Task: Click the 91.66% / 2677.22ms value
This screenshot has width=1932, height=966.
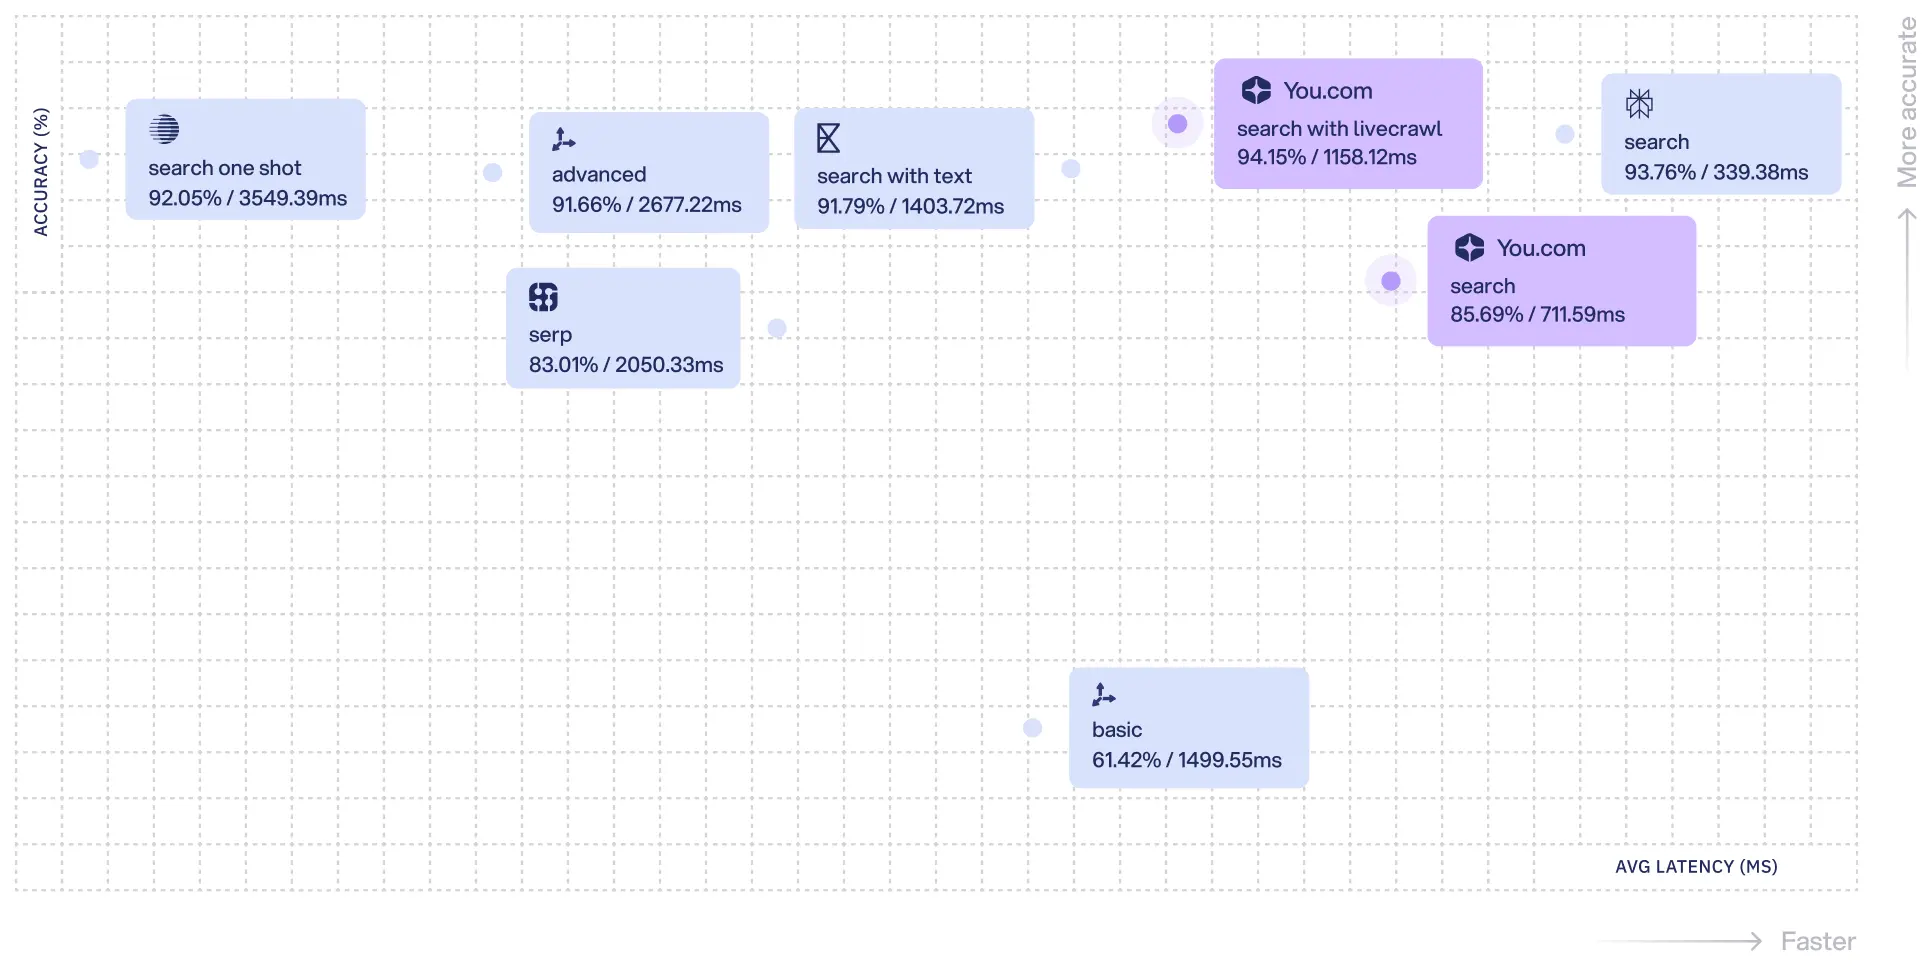Action: click(x=647, y=205)
